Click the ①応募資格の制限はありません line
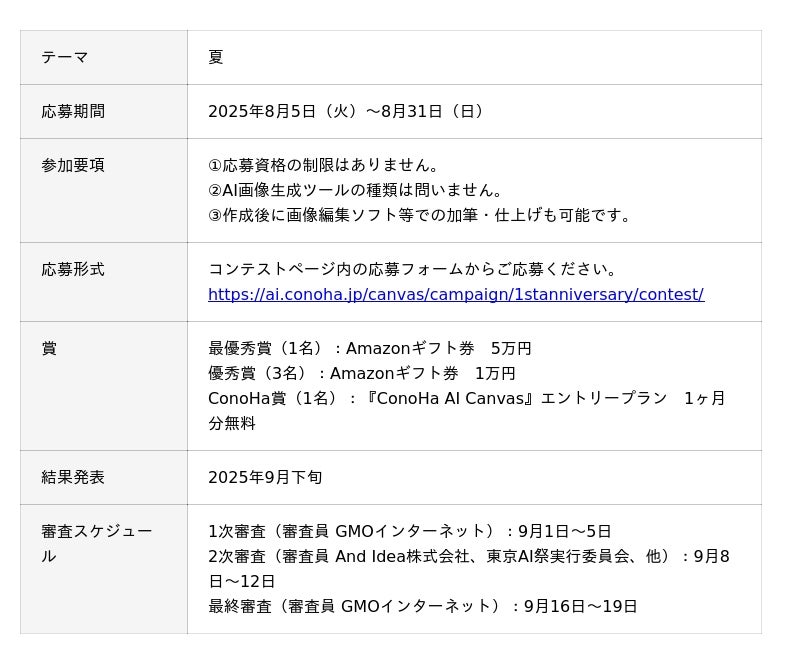Screen dimensions: 800x664 [x=324, y=166]
